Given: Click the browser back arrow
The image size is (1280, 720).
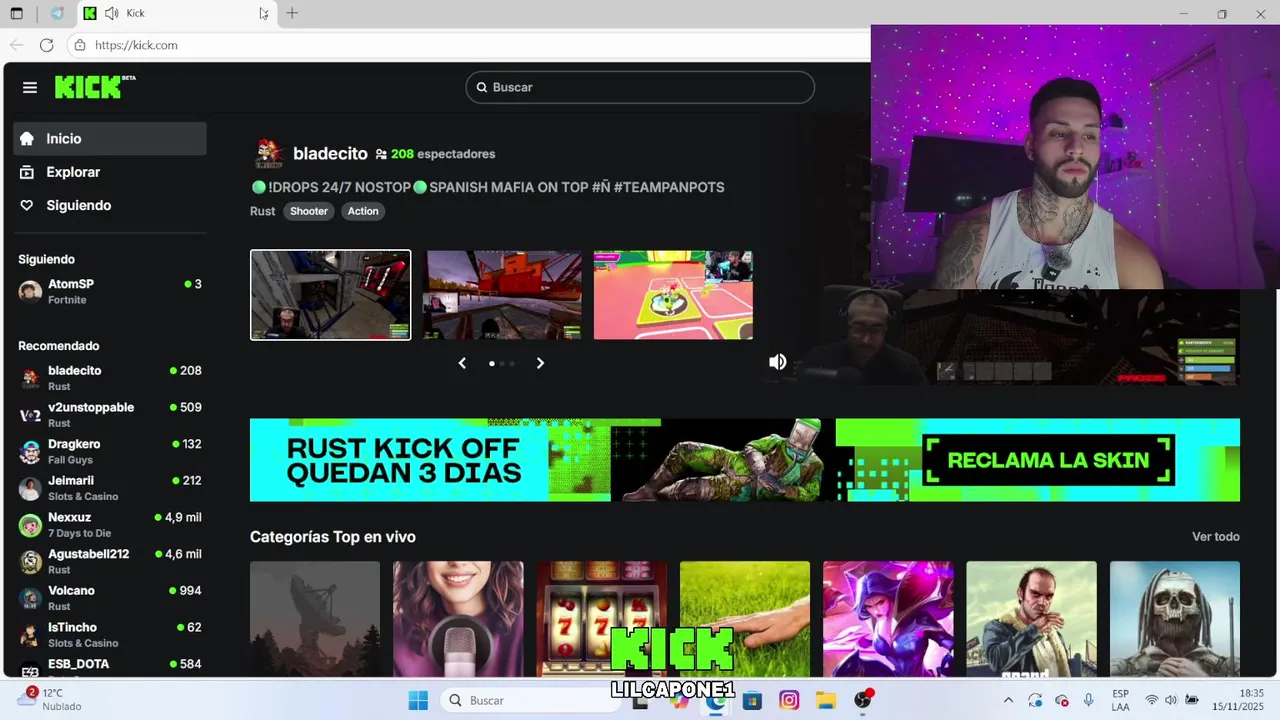Looking at the screenshot, I should click(16, 45).
